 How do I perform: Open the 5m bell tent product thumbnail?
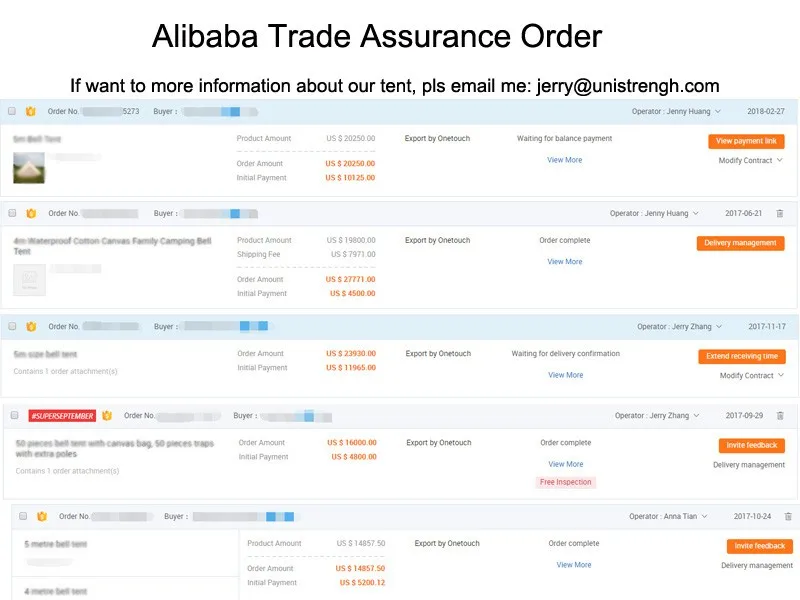tap(29, 168)
